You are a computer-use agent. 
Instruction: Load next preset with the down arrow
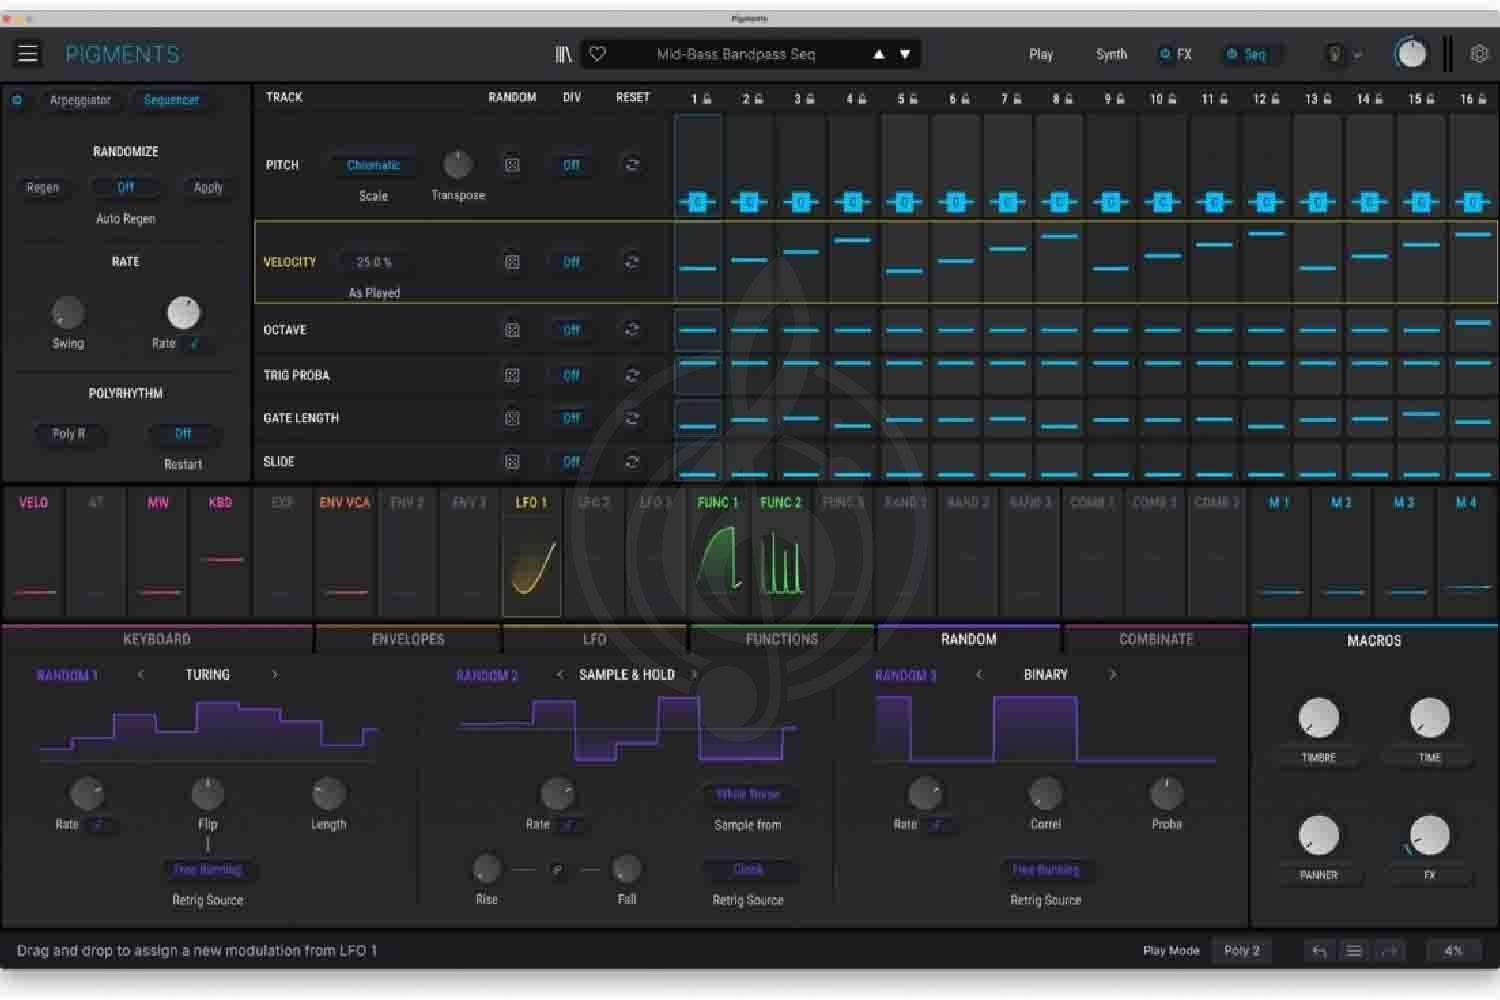[x=905, y=54]
